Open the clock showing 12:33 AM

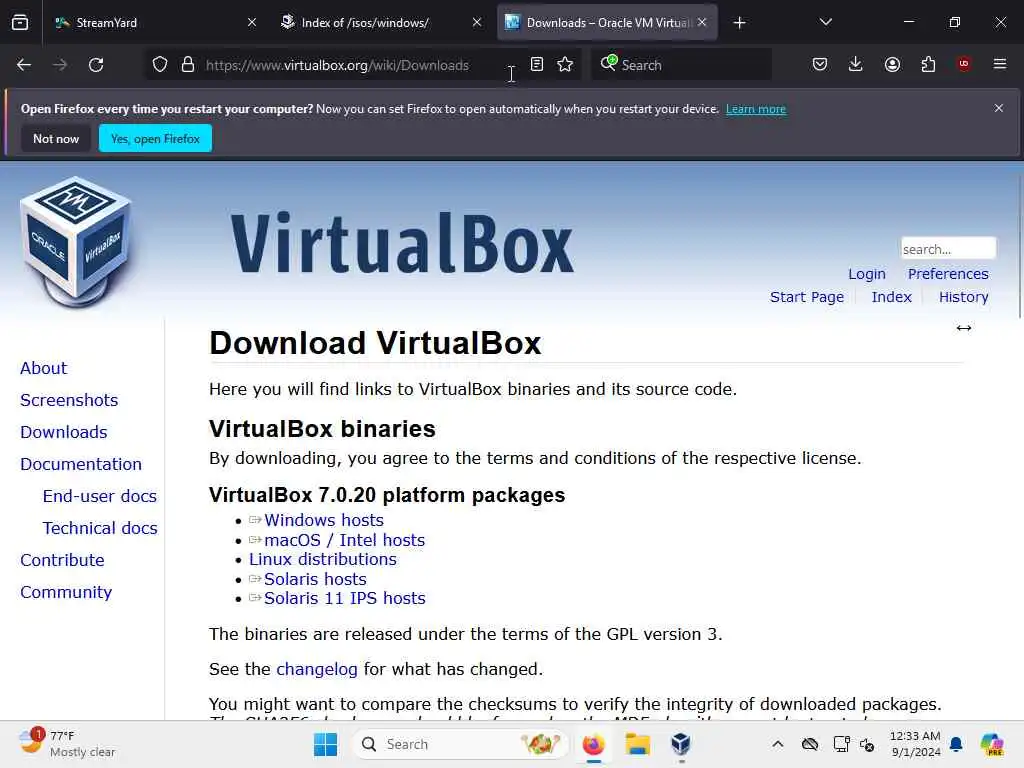[915, 744]
